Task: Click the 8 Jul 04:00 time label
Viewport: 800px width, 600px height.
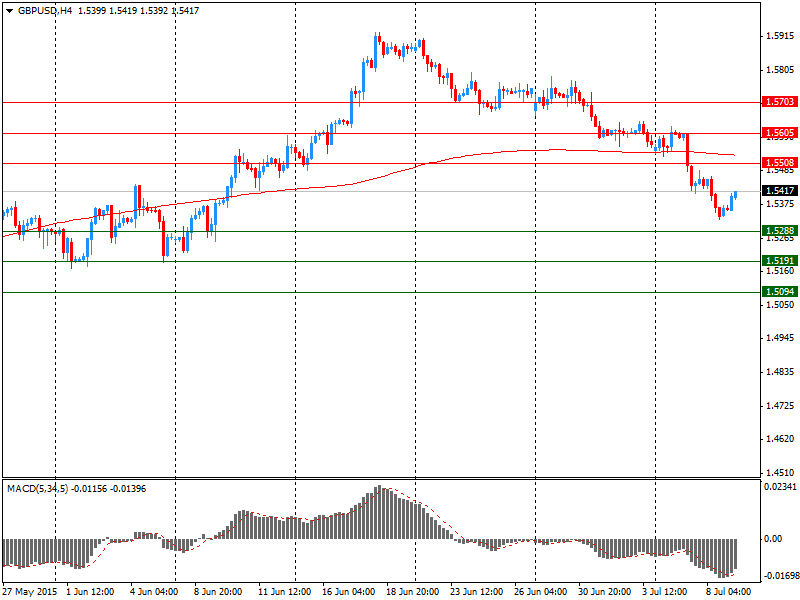Action: [x=728, y=592]
